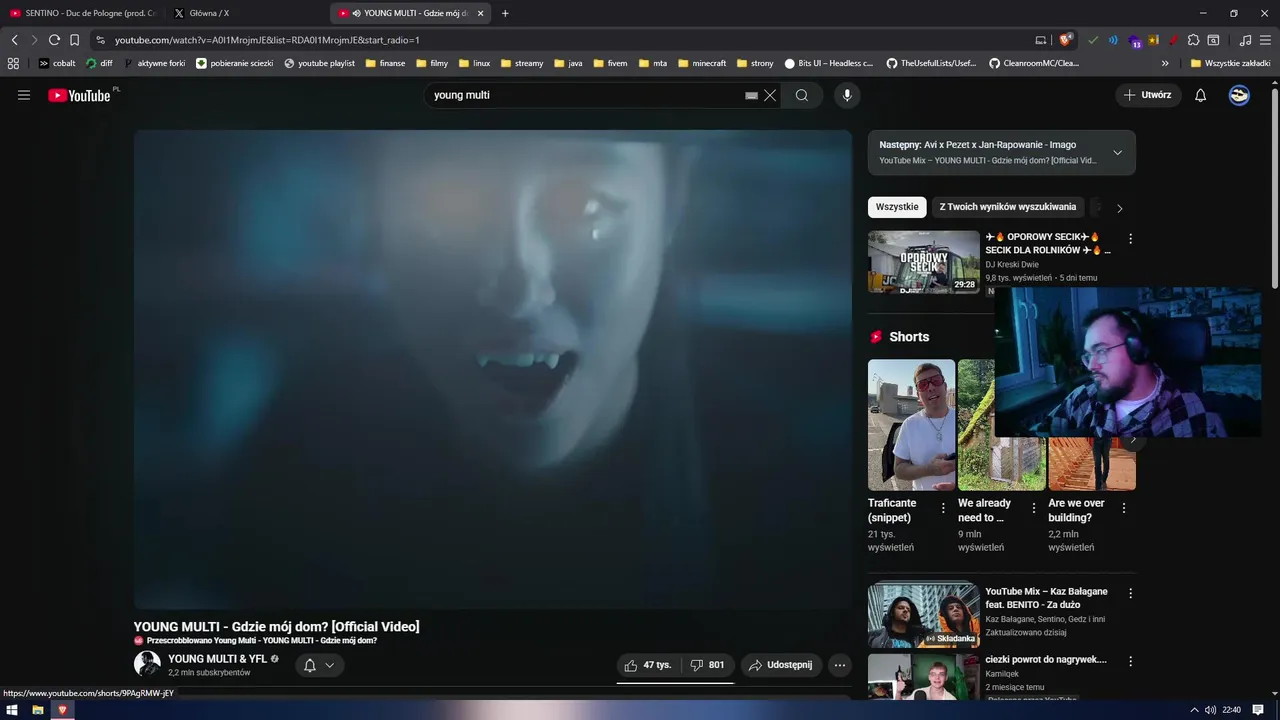This screenshot has width=1280, height=720.
Task: Open minecraft bookmarks folder
Action: pyautogui.click(x=702, y=63)
